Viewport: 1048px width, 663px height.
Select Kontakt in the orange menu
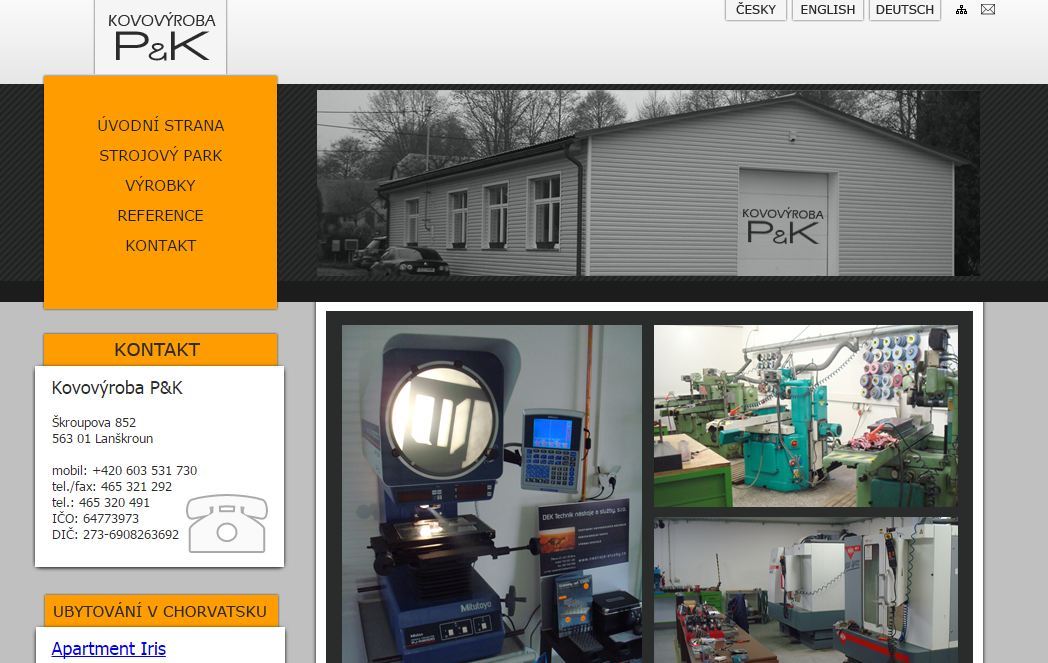click(160, 246)
